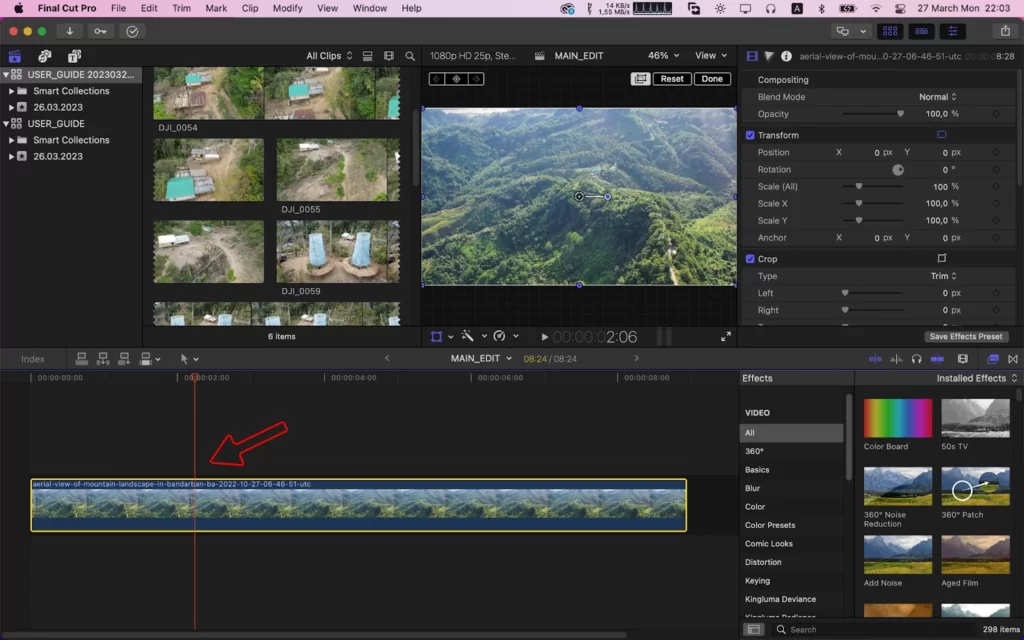Viewport: 1024px width, 640px height.
Task: Connect clip to primary storyline icon
Action: click(82, 359)
